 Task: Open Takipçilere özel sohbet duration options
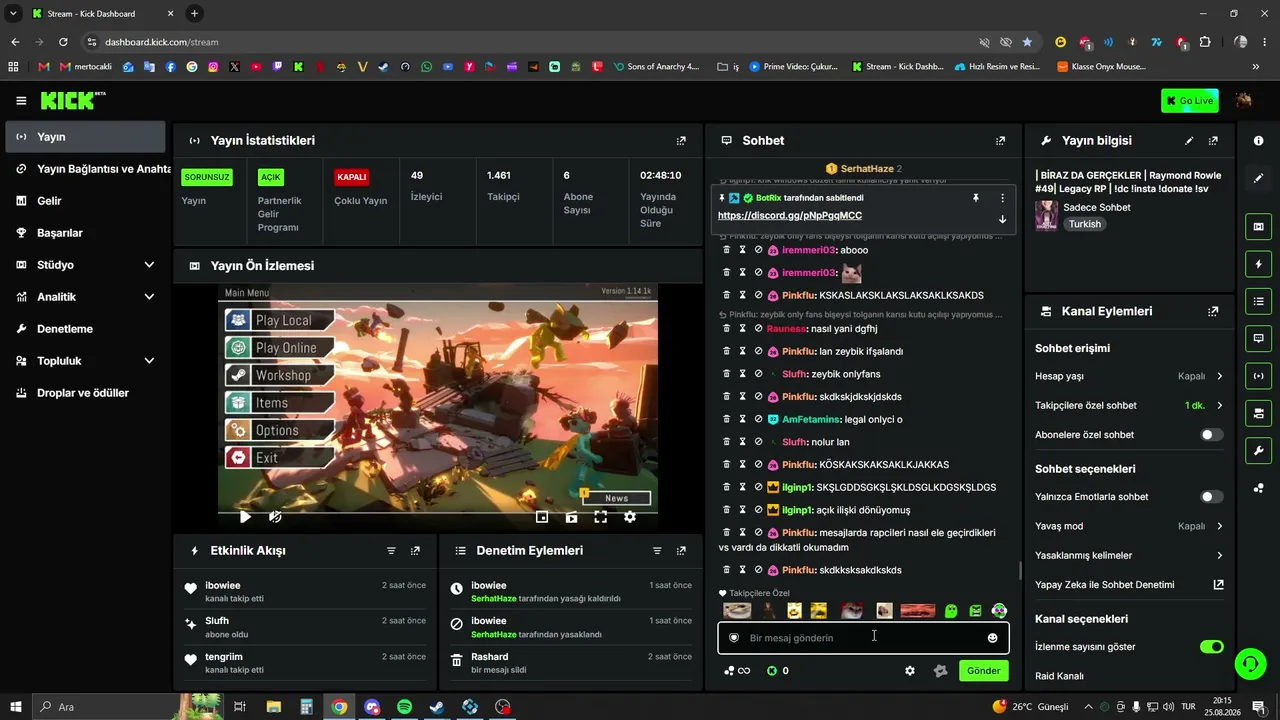point(1129,406)
